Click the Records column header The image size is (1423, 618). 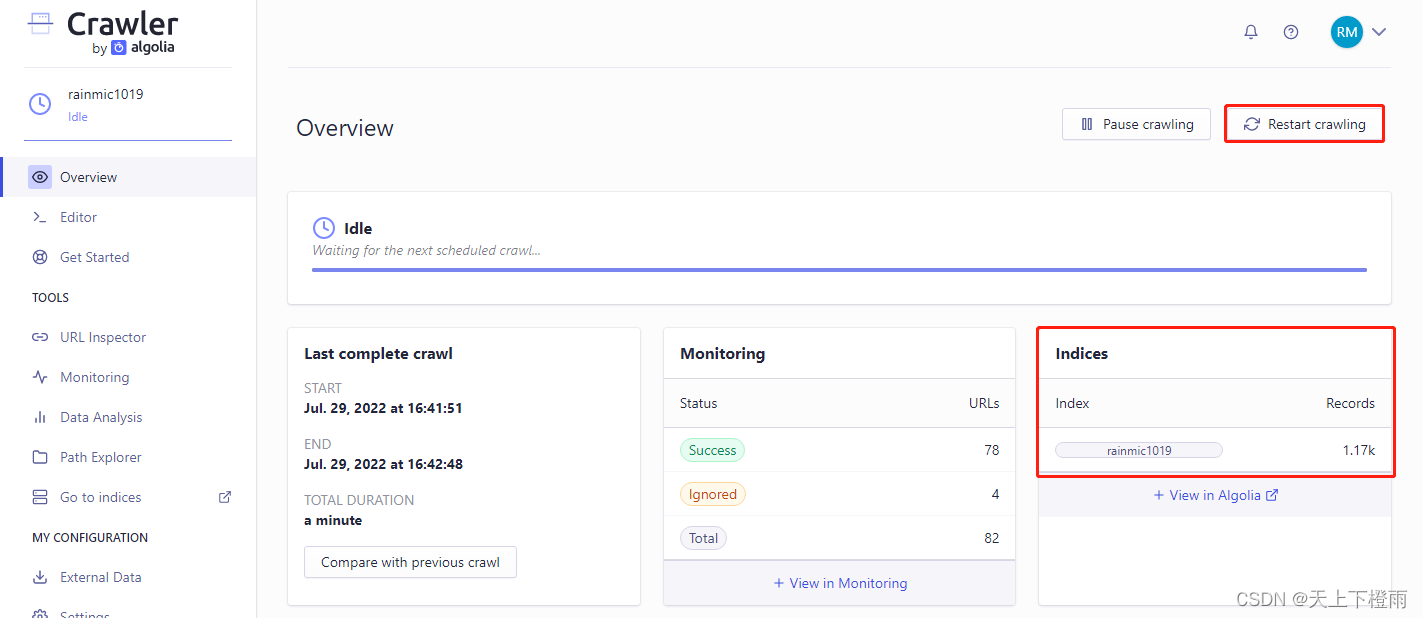1350,403
